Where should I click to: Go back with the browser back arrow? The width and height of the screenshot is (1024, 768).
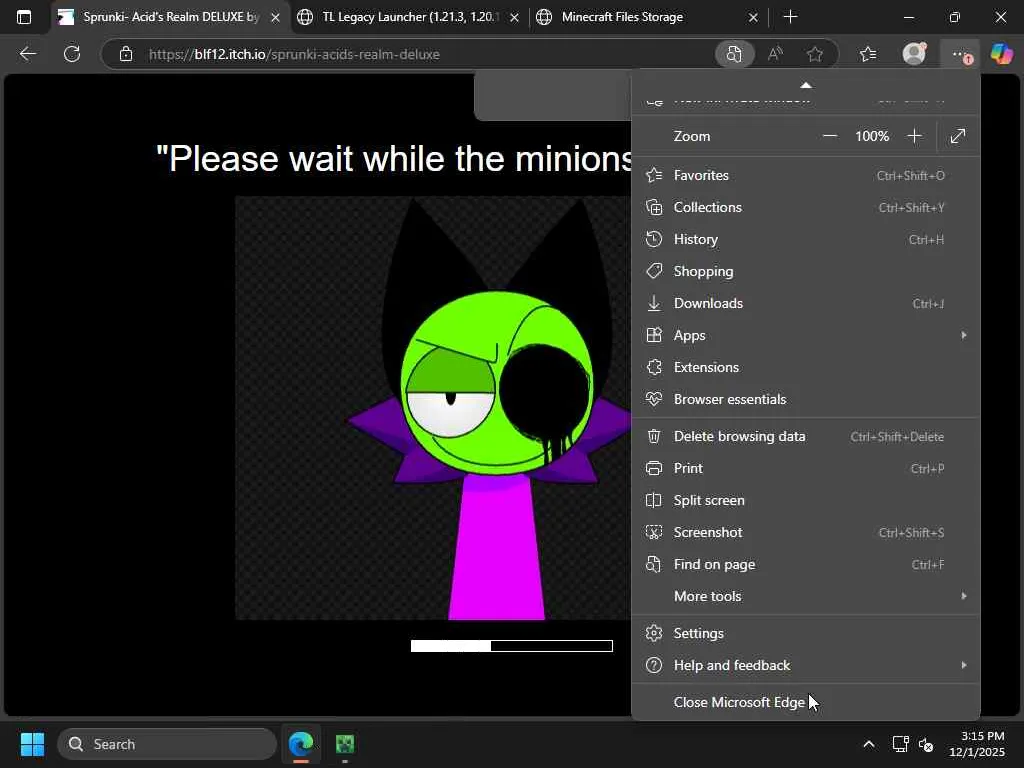(x=27, y=54)
